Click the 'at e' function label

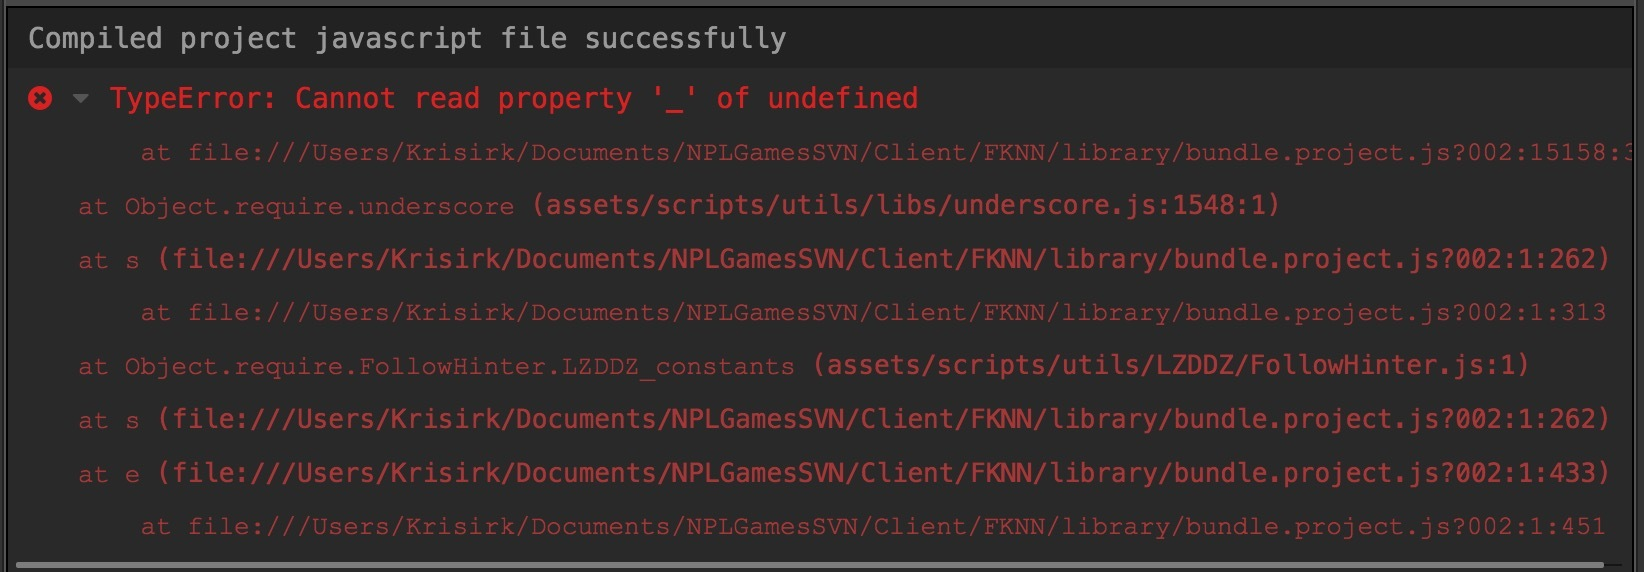108,475
